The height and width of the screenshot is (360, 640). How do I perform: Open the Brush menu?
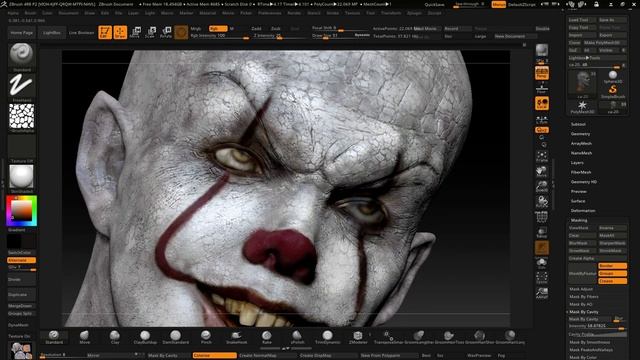(30, 13)
